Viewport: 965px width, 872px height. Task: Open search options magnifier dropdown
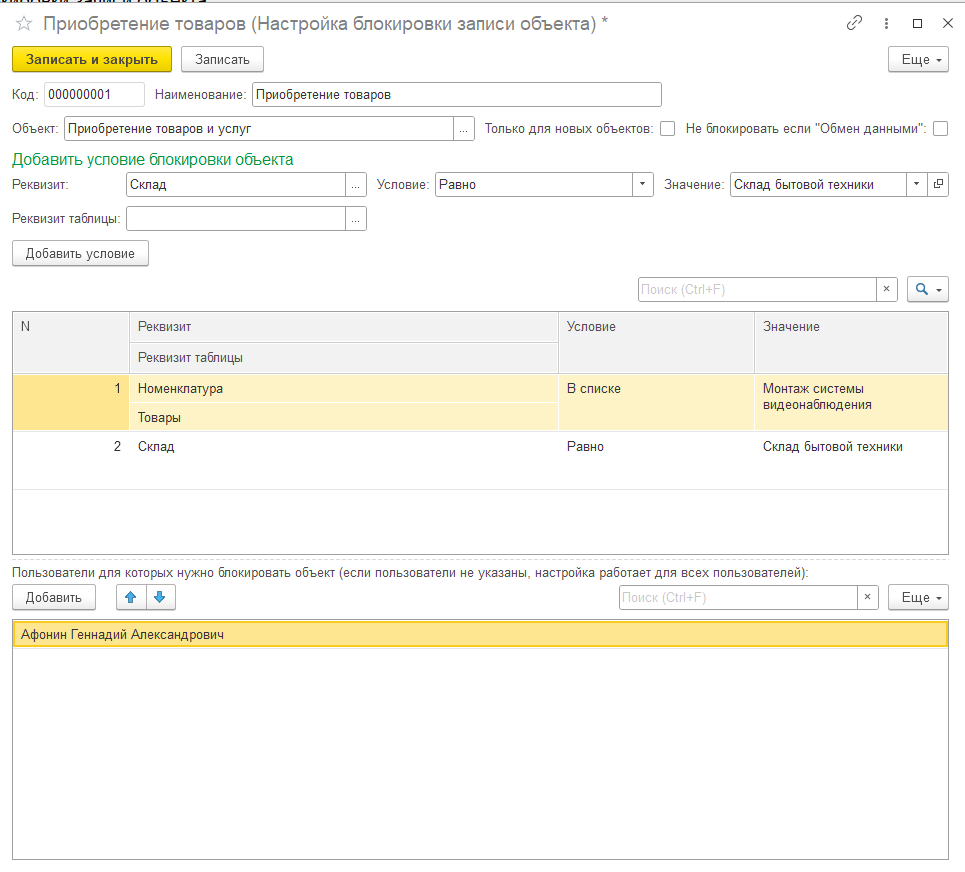(927, 290)
